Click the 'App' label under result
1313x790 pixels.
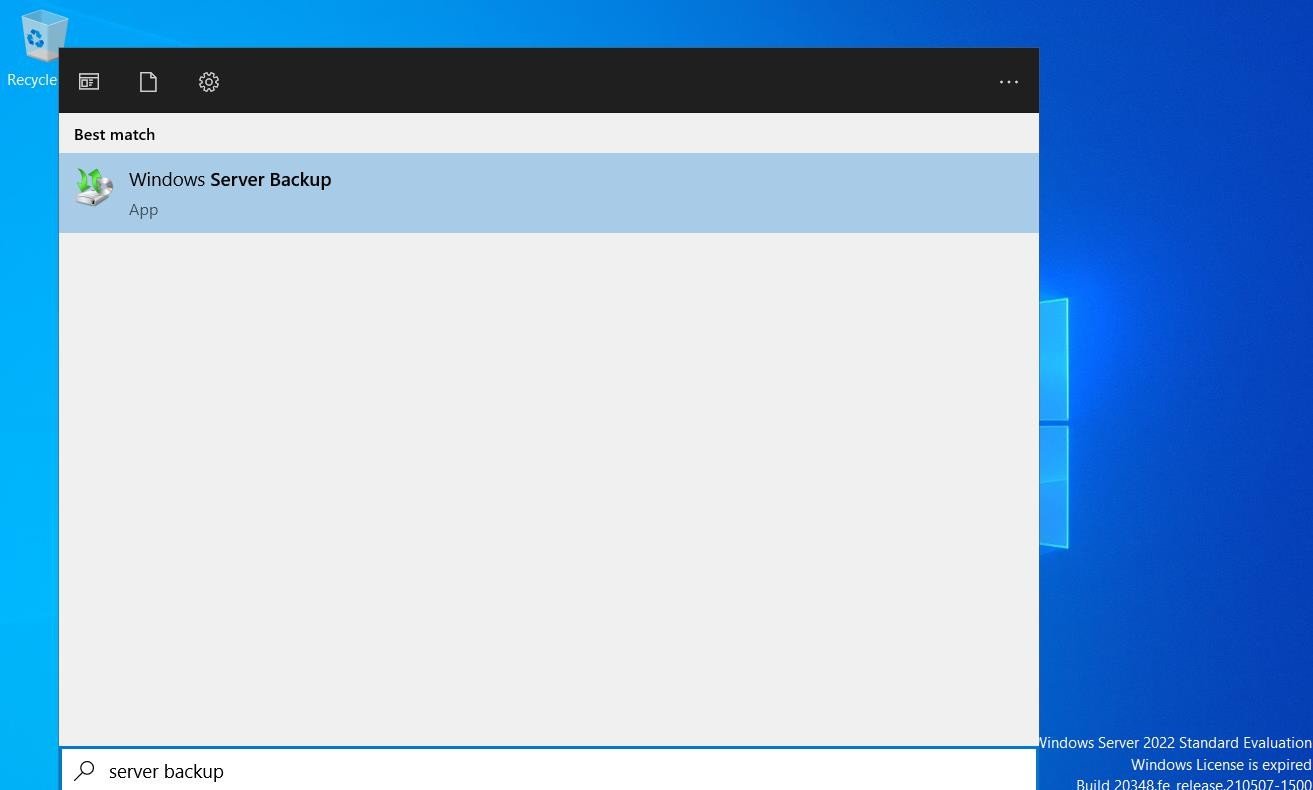[143, 210]
